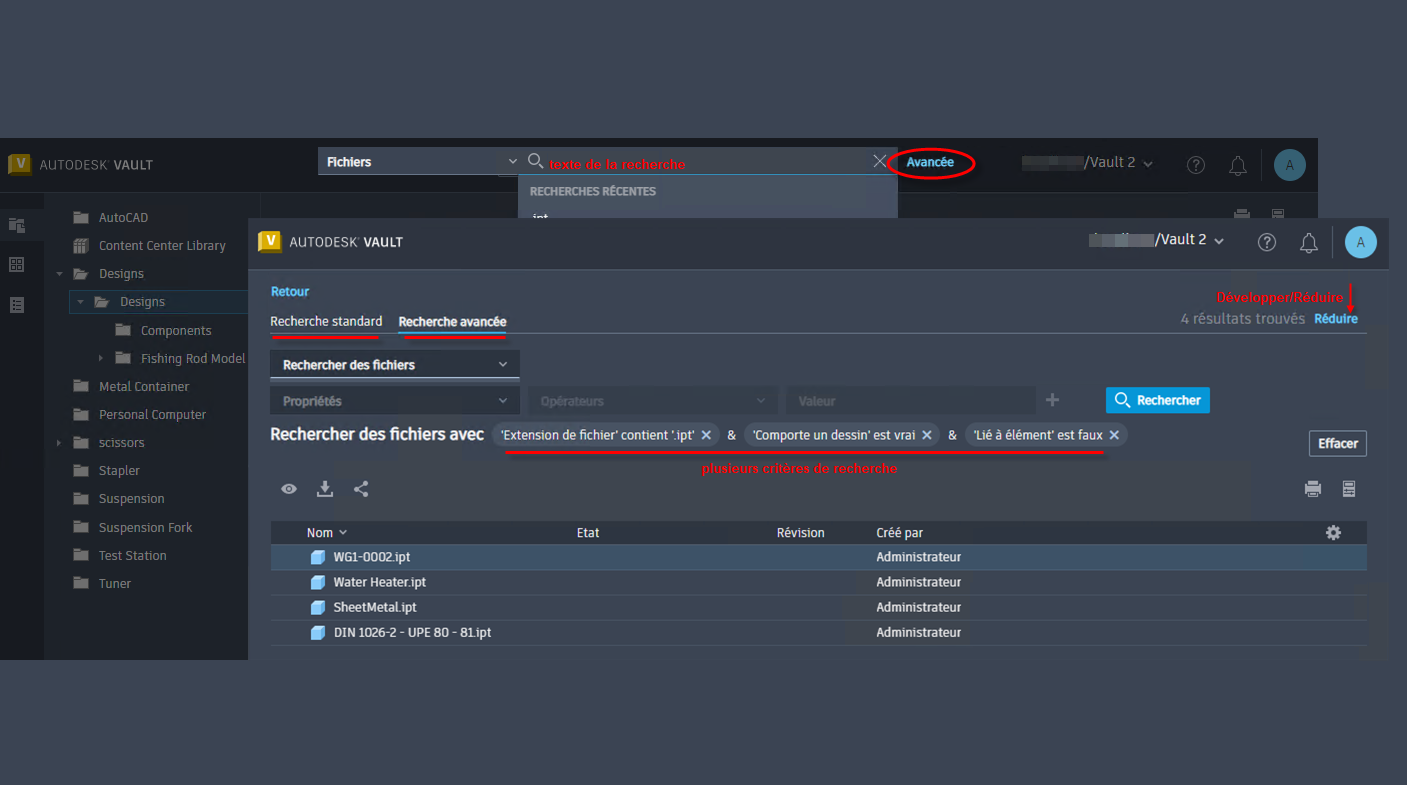Remove the 'Lié à élément' est faux criterion

pos(1114,435)
